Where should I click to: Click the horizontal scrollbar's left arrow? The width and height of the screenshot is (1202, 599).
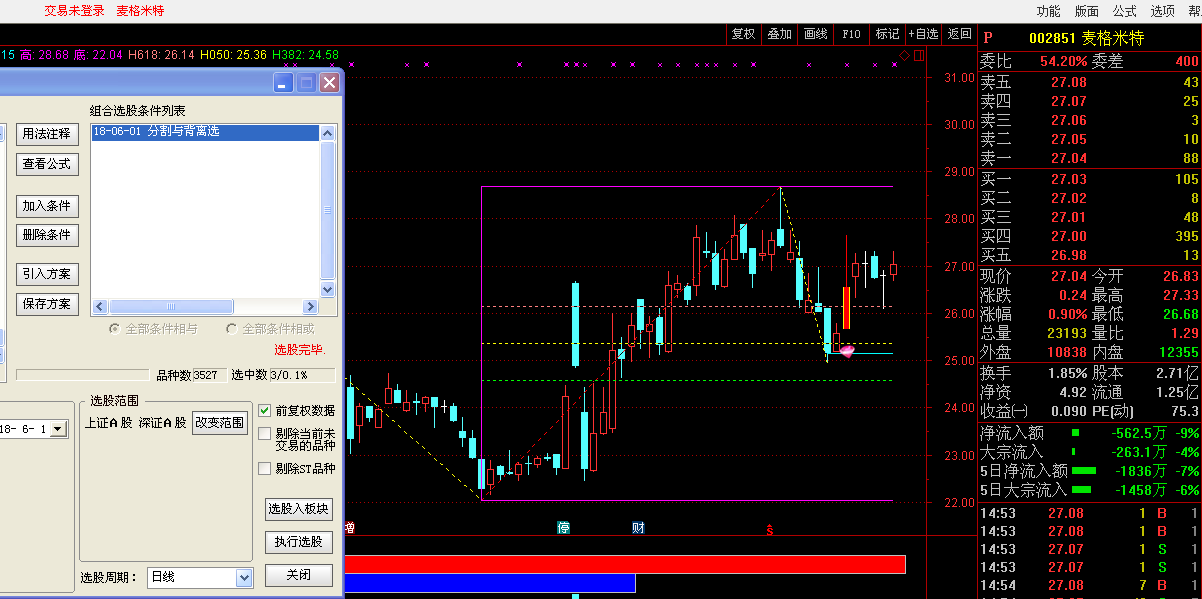(99, 307)
